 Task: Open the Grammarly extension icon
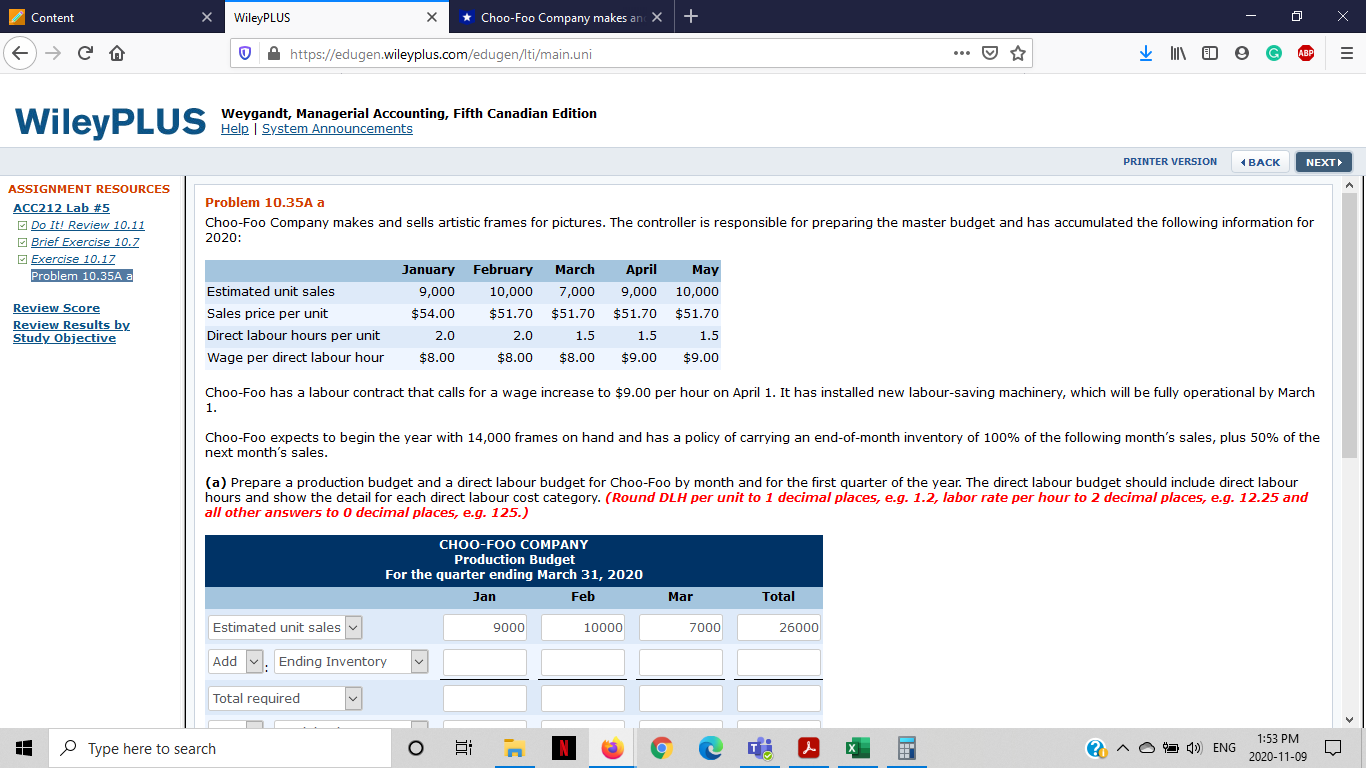(x=1273, y=54)
